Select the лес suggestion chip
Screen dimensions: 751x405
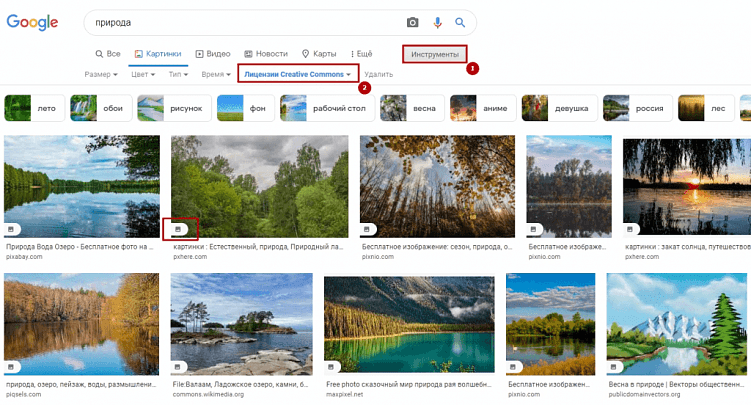tap(706, 108)
